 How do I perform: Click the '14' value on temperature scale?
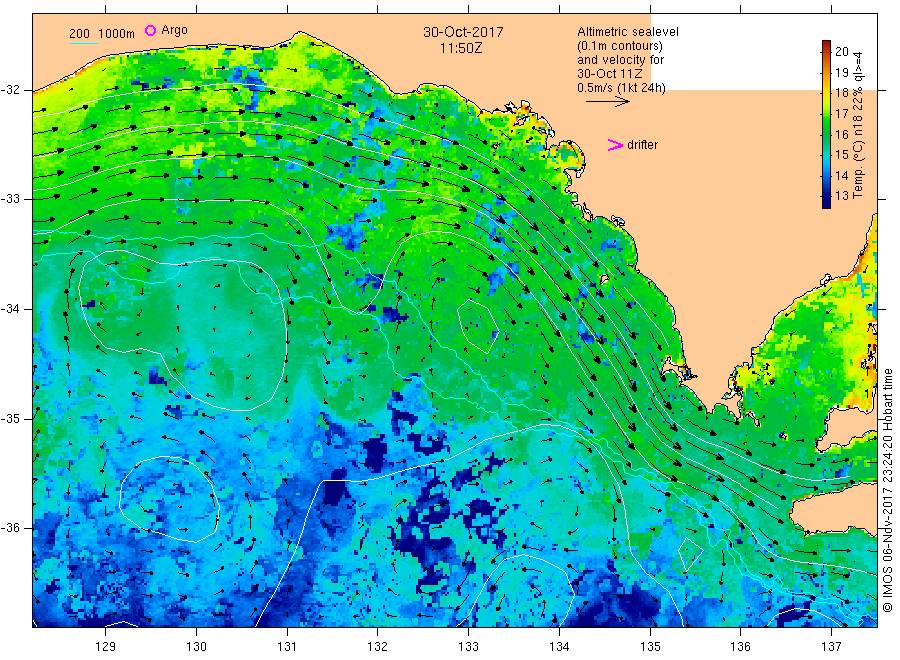(841, 175)
